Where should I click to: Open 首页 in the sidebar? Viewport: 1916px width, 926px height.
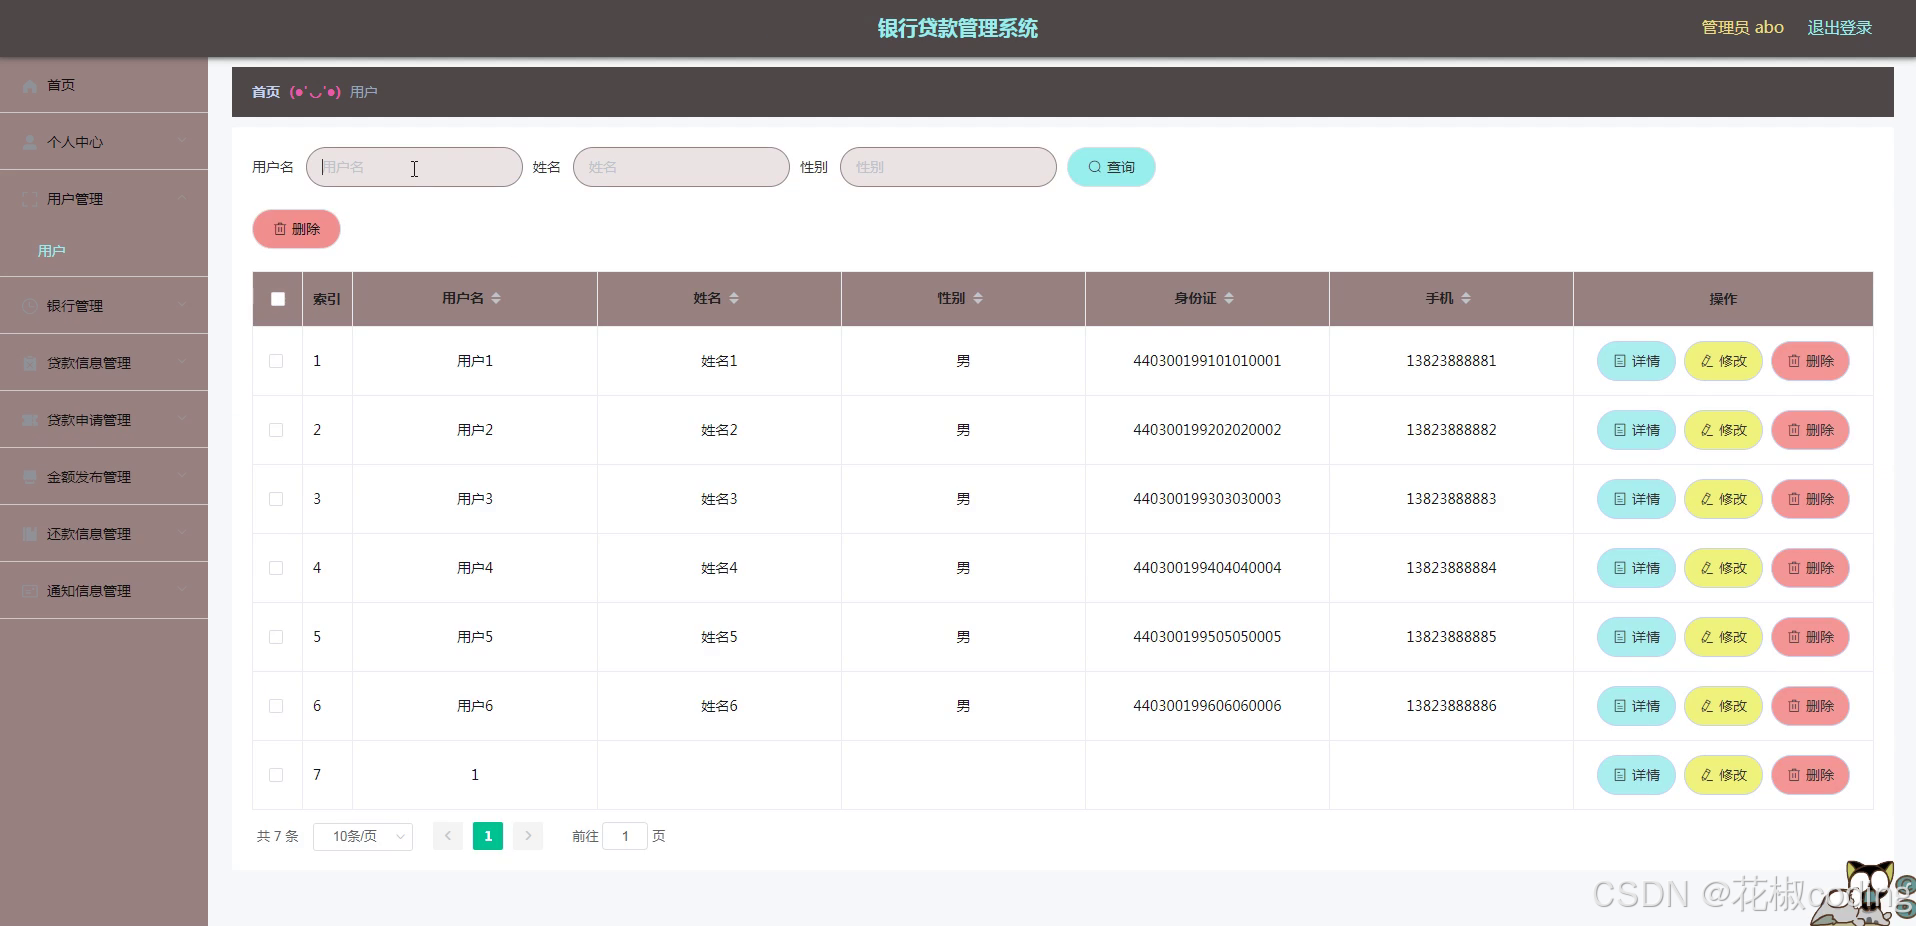[104, 85]
